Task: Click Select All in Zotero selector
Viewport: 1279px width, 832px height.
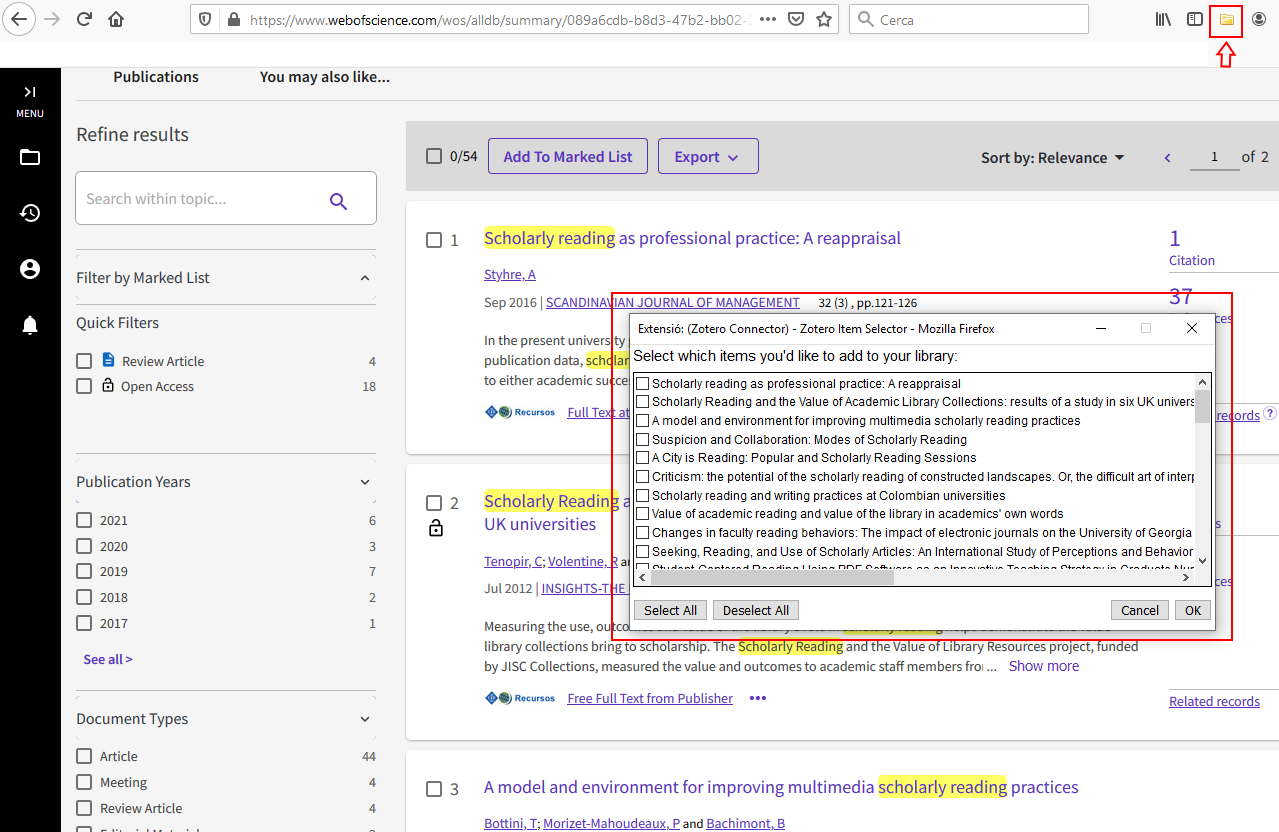Action: point(670,610)
